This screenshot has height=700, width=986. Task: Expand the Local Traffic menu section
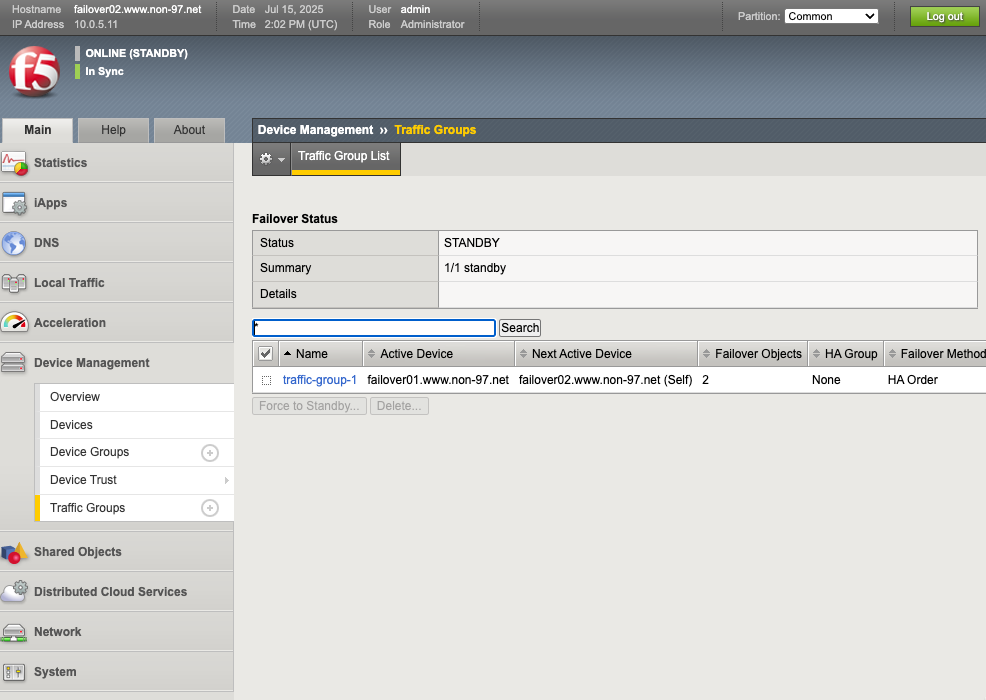117,283
